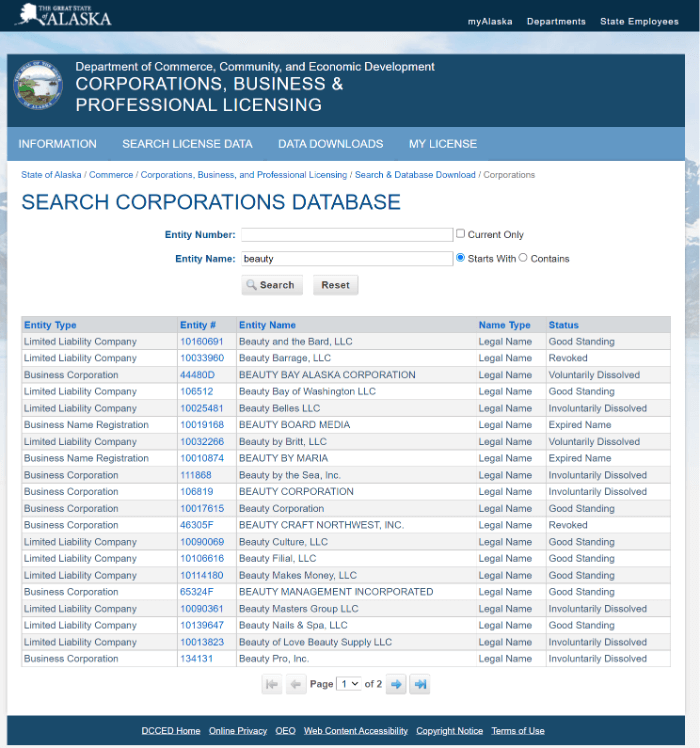Open entity number 10139647
Viewport: 700px width, 748px height.
pyautogui.click(x=202, y=625)
